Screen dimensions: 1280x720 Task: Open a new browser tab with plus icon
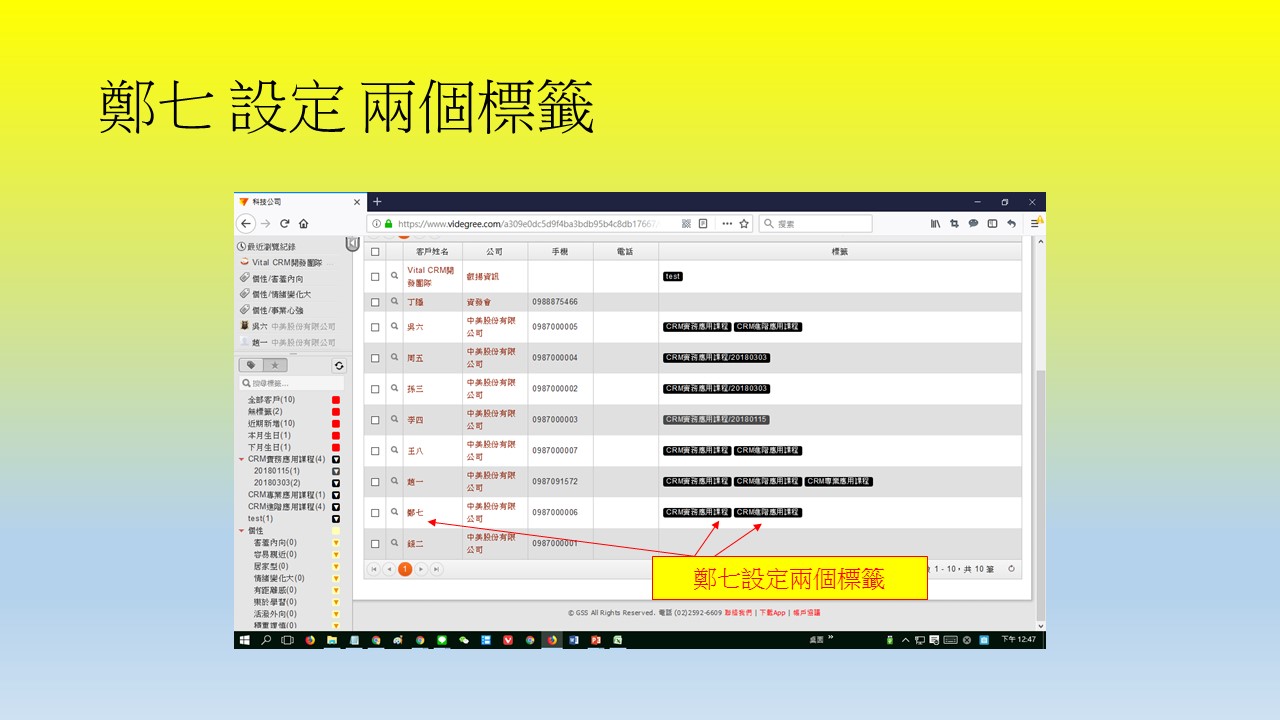click(x=377, y=202)
